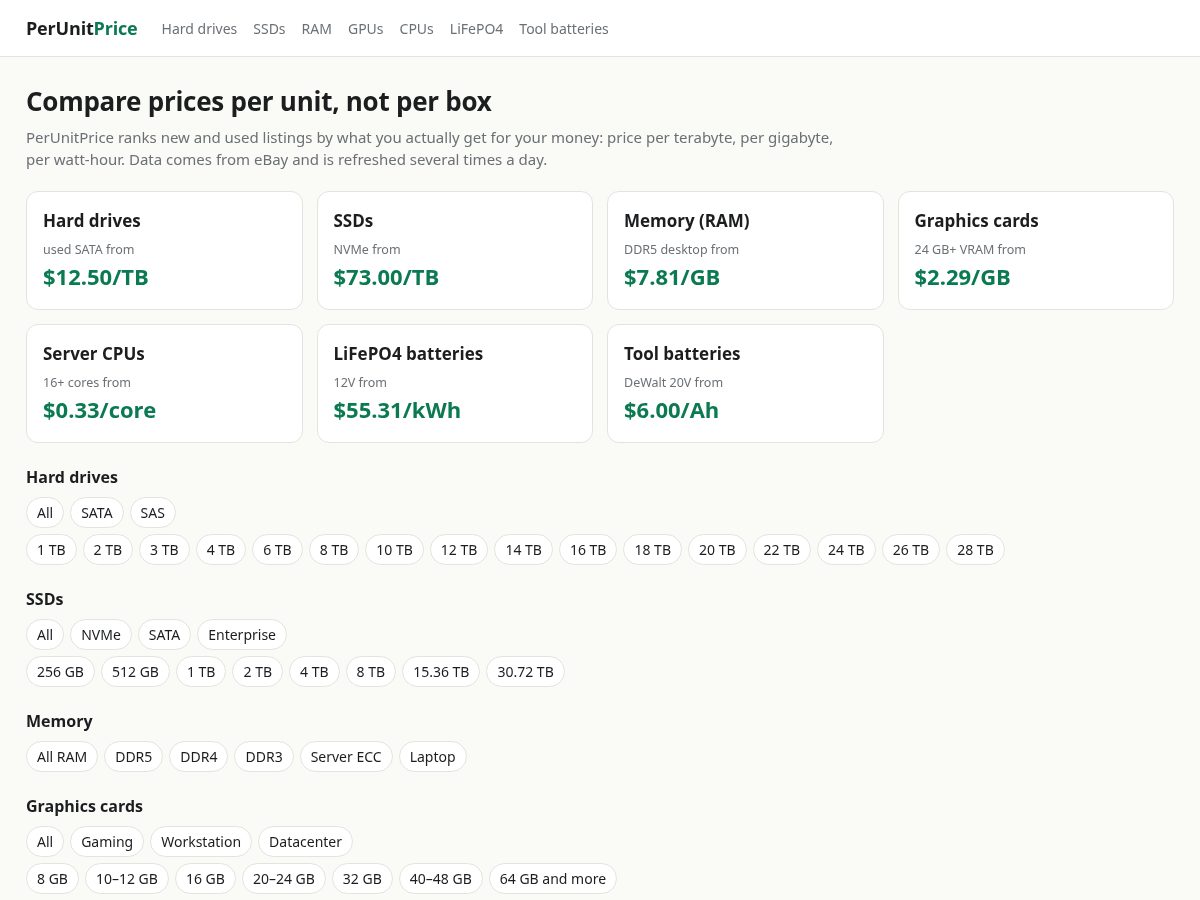Open the Memory (RAM) $7.81/GB card
1200x900 pixels.
[745, 250]
